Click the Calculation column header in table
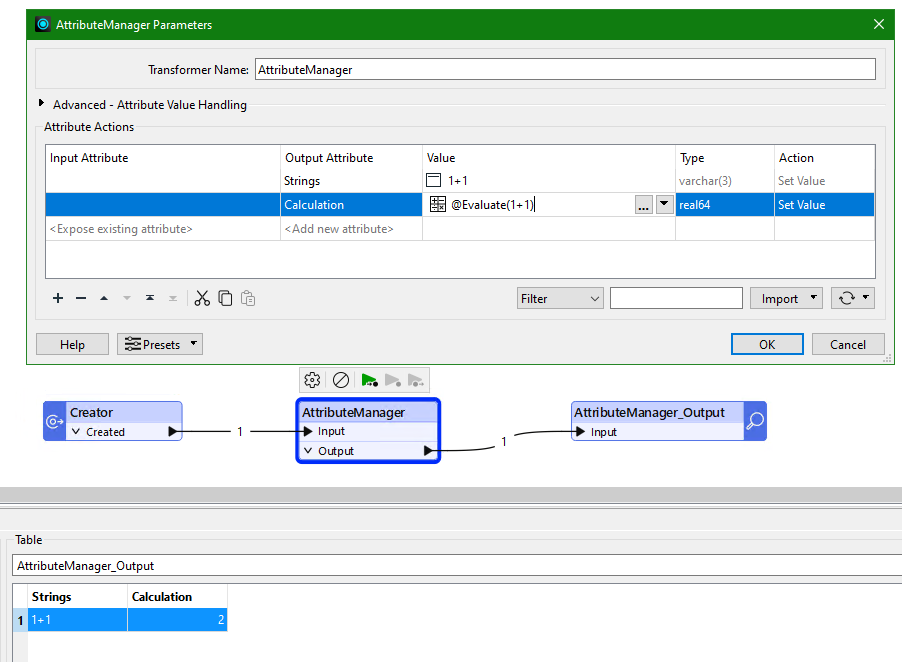902x662 pixels. (x=177, y=596)
